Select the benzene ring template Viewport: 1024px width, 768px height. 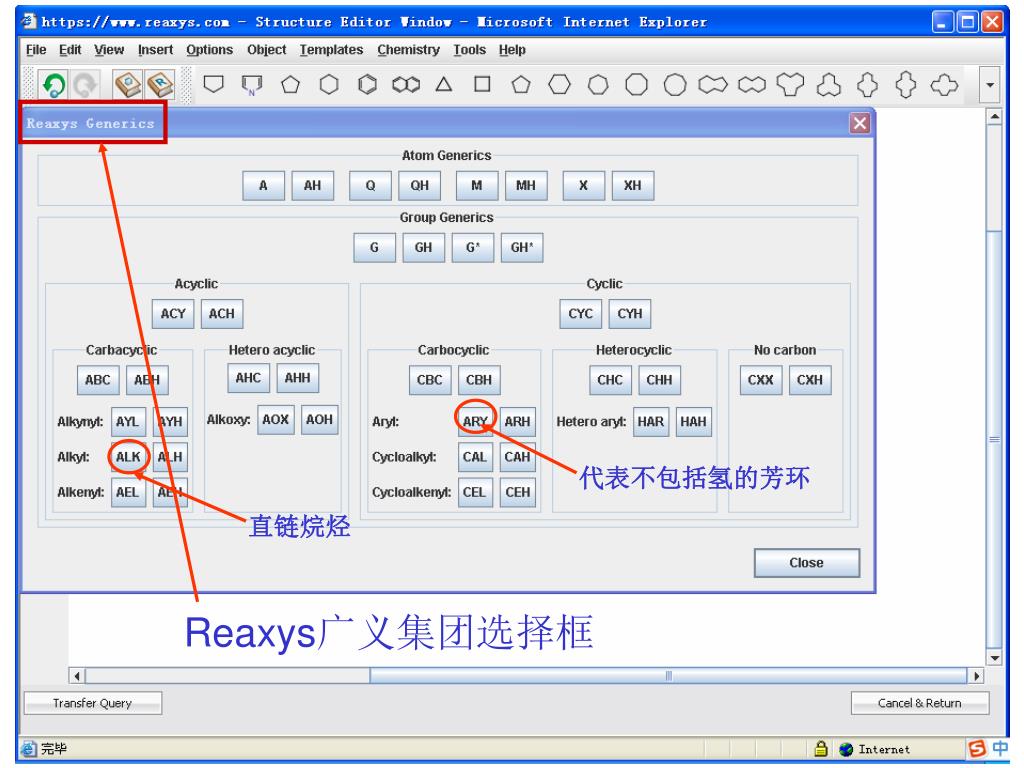click(368, 84)
